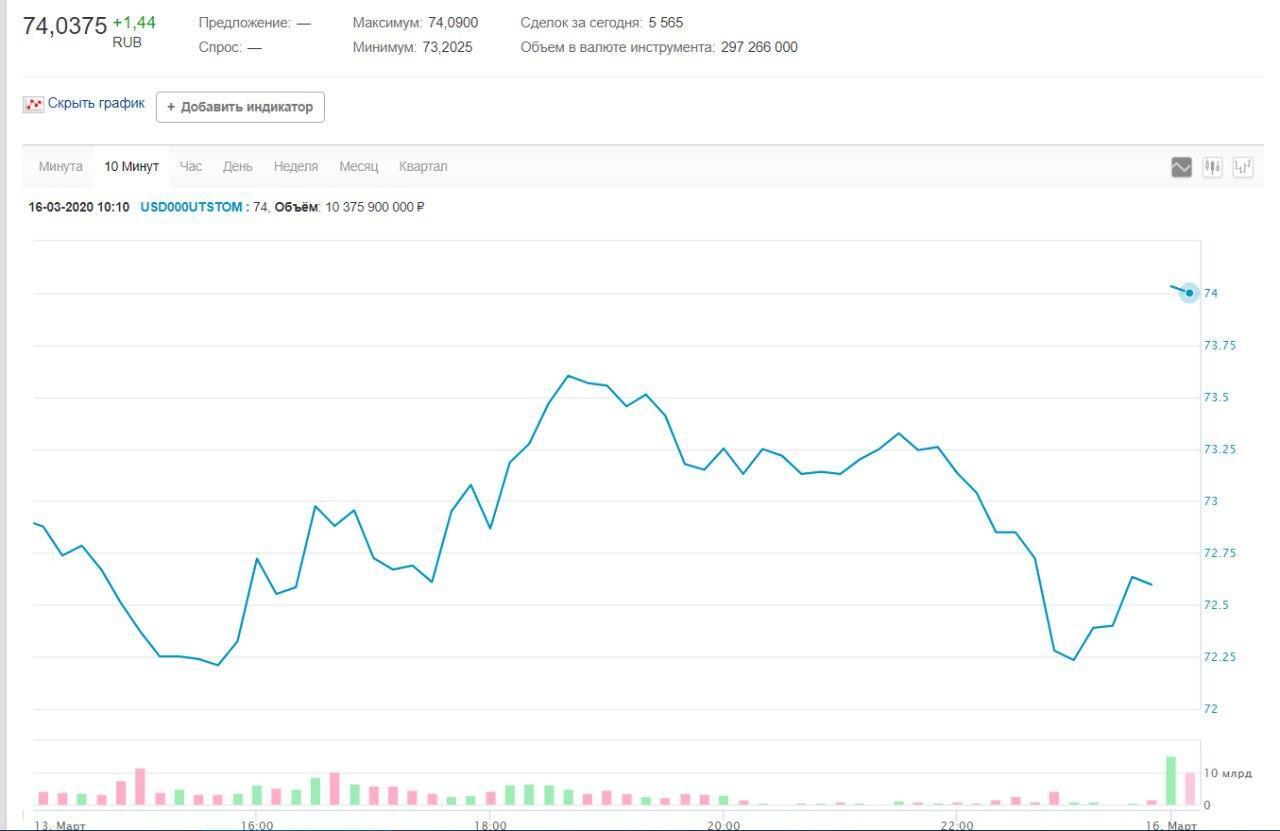Click the 73.5 price axis label
Viewport: 1280px width, 831px height.
[x=1216, y=397]
